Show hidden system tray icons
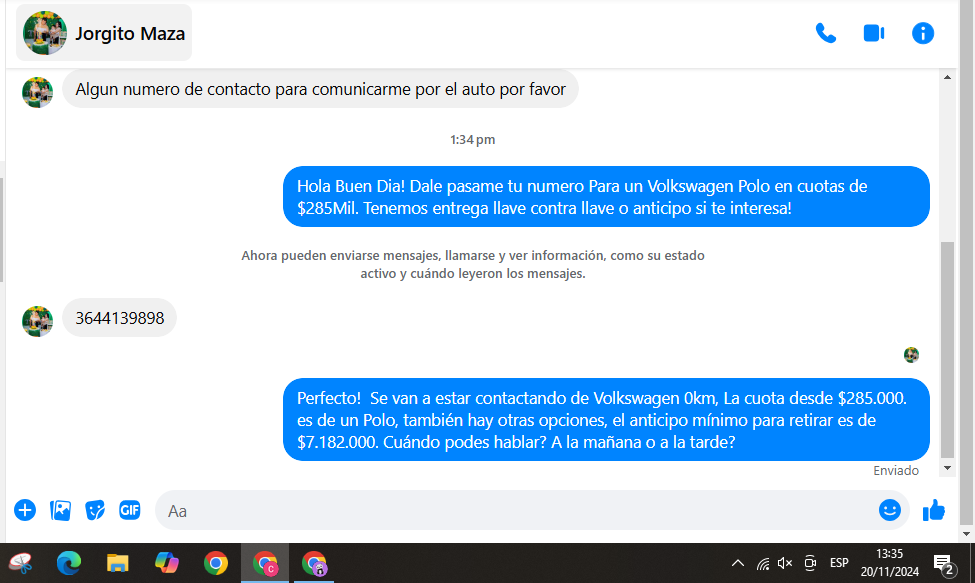 pos(737,563)
